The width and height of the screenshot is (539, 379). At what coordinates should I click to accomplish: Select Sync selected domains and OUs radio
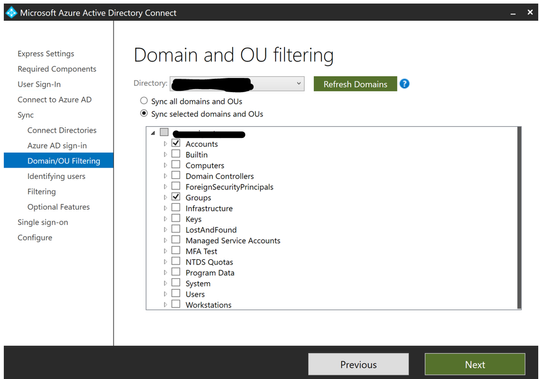click(144, 113)
